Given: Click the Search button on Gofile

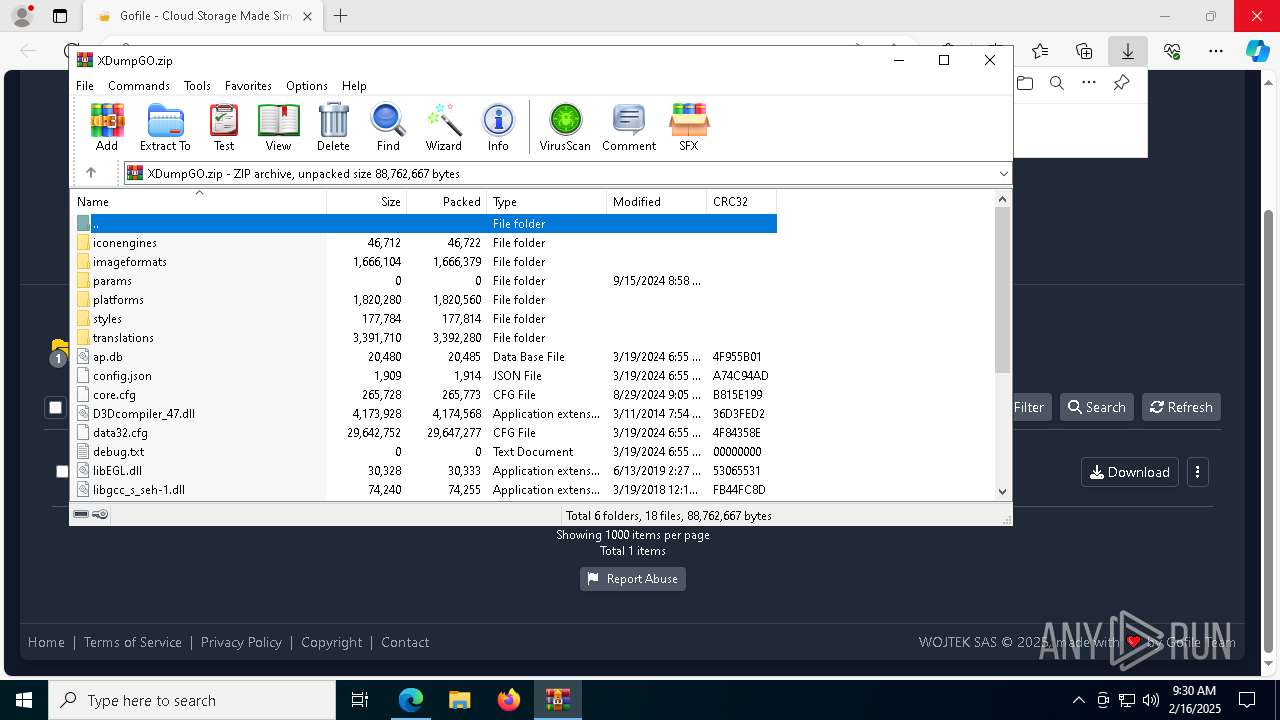Looking at the screenshot, I should [x=1096, y=407].
